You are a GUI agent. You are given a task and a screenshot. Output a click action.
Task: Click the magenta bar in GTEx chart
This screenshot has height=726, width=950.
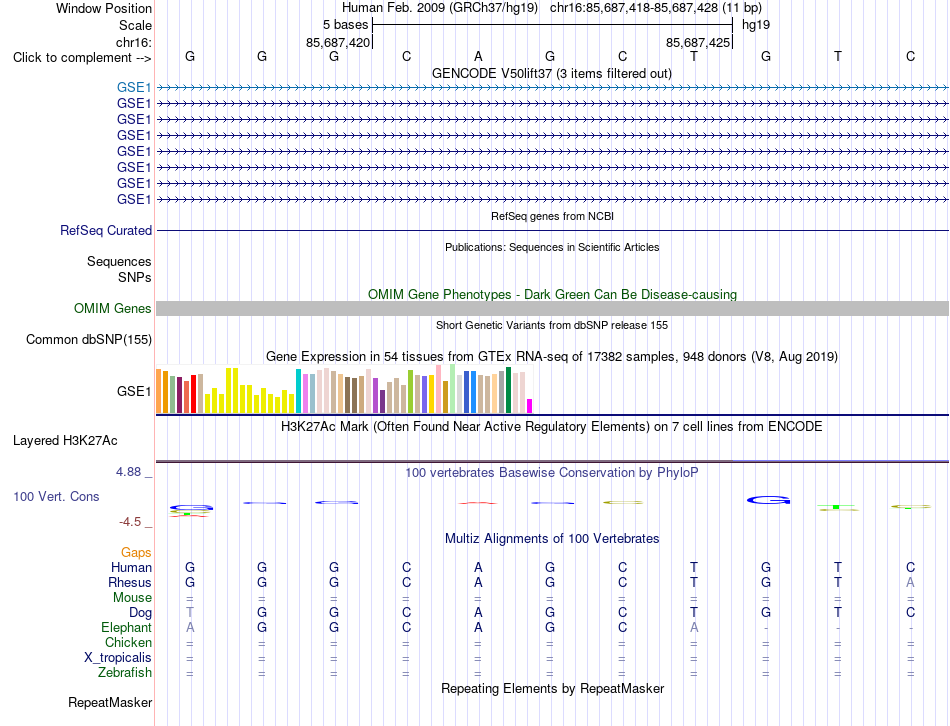[x=530, y=406]
